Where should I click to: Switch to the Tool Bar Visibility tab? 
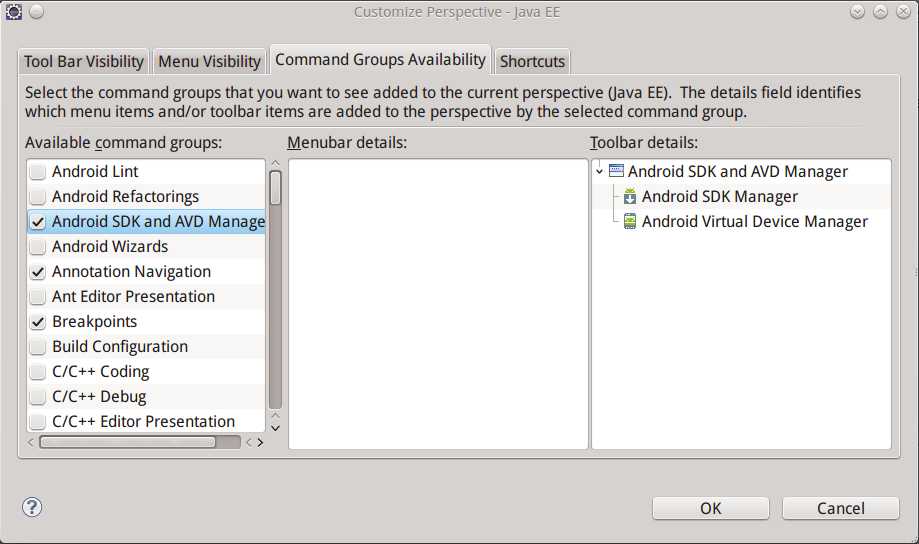pyautogui.click(x=84, y=61)
